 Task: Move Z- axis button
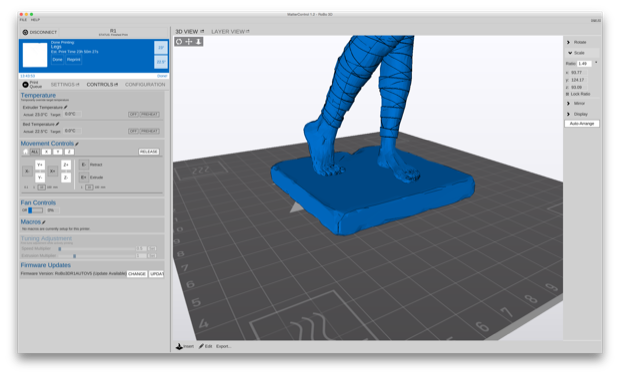click(66, 178)
